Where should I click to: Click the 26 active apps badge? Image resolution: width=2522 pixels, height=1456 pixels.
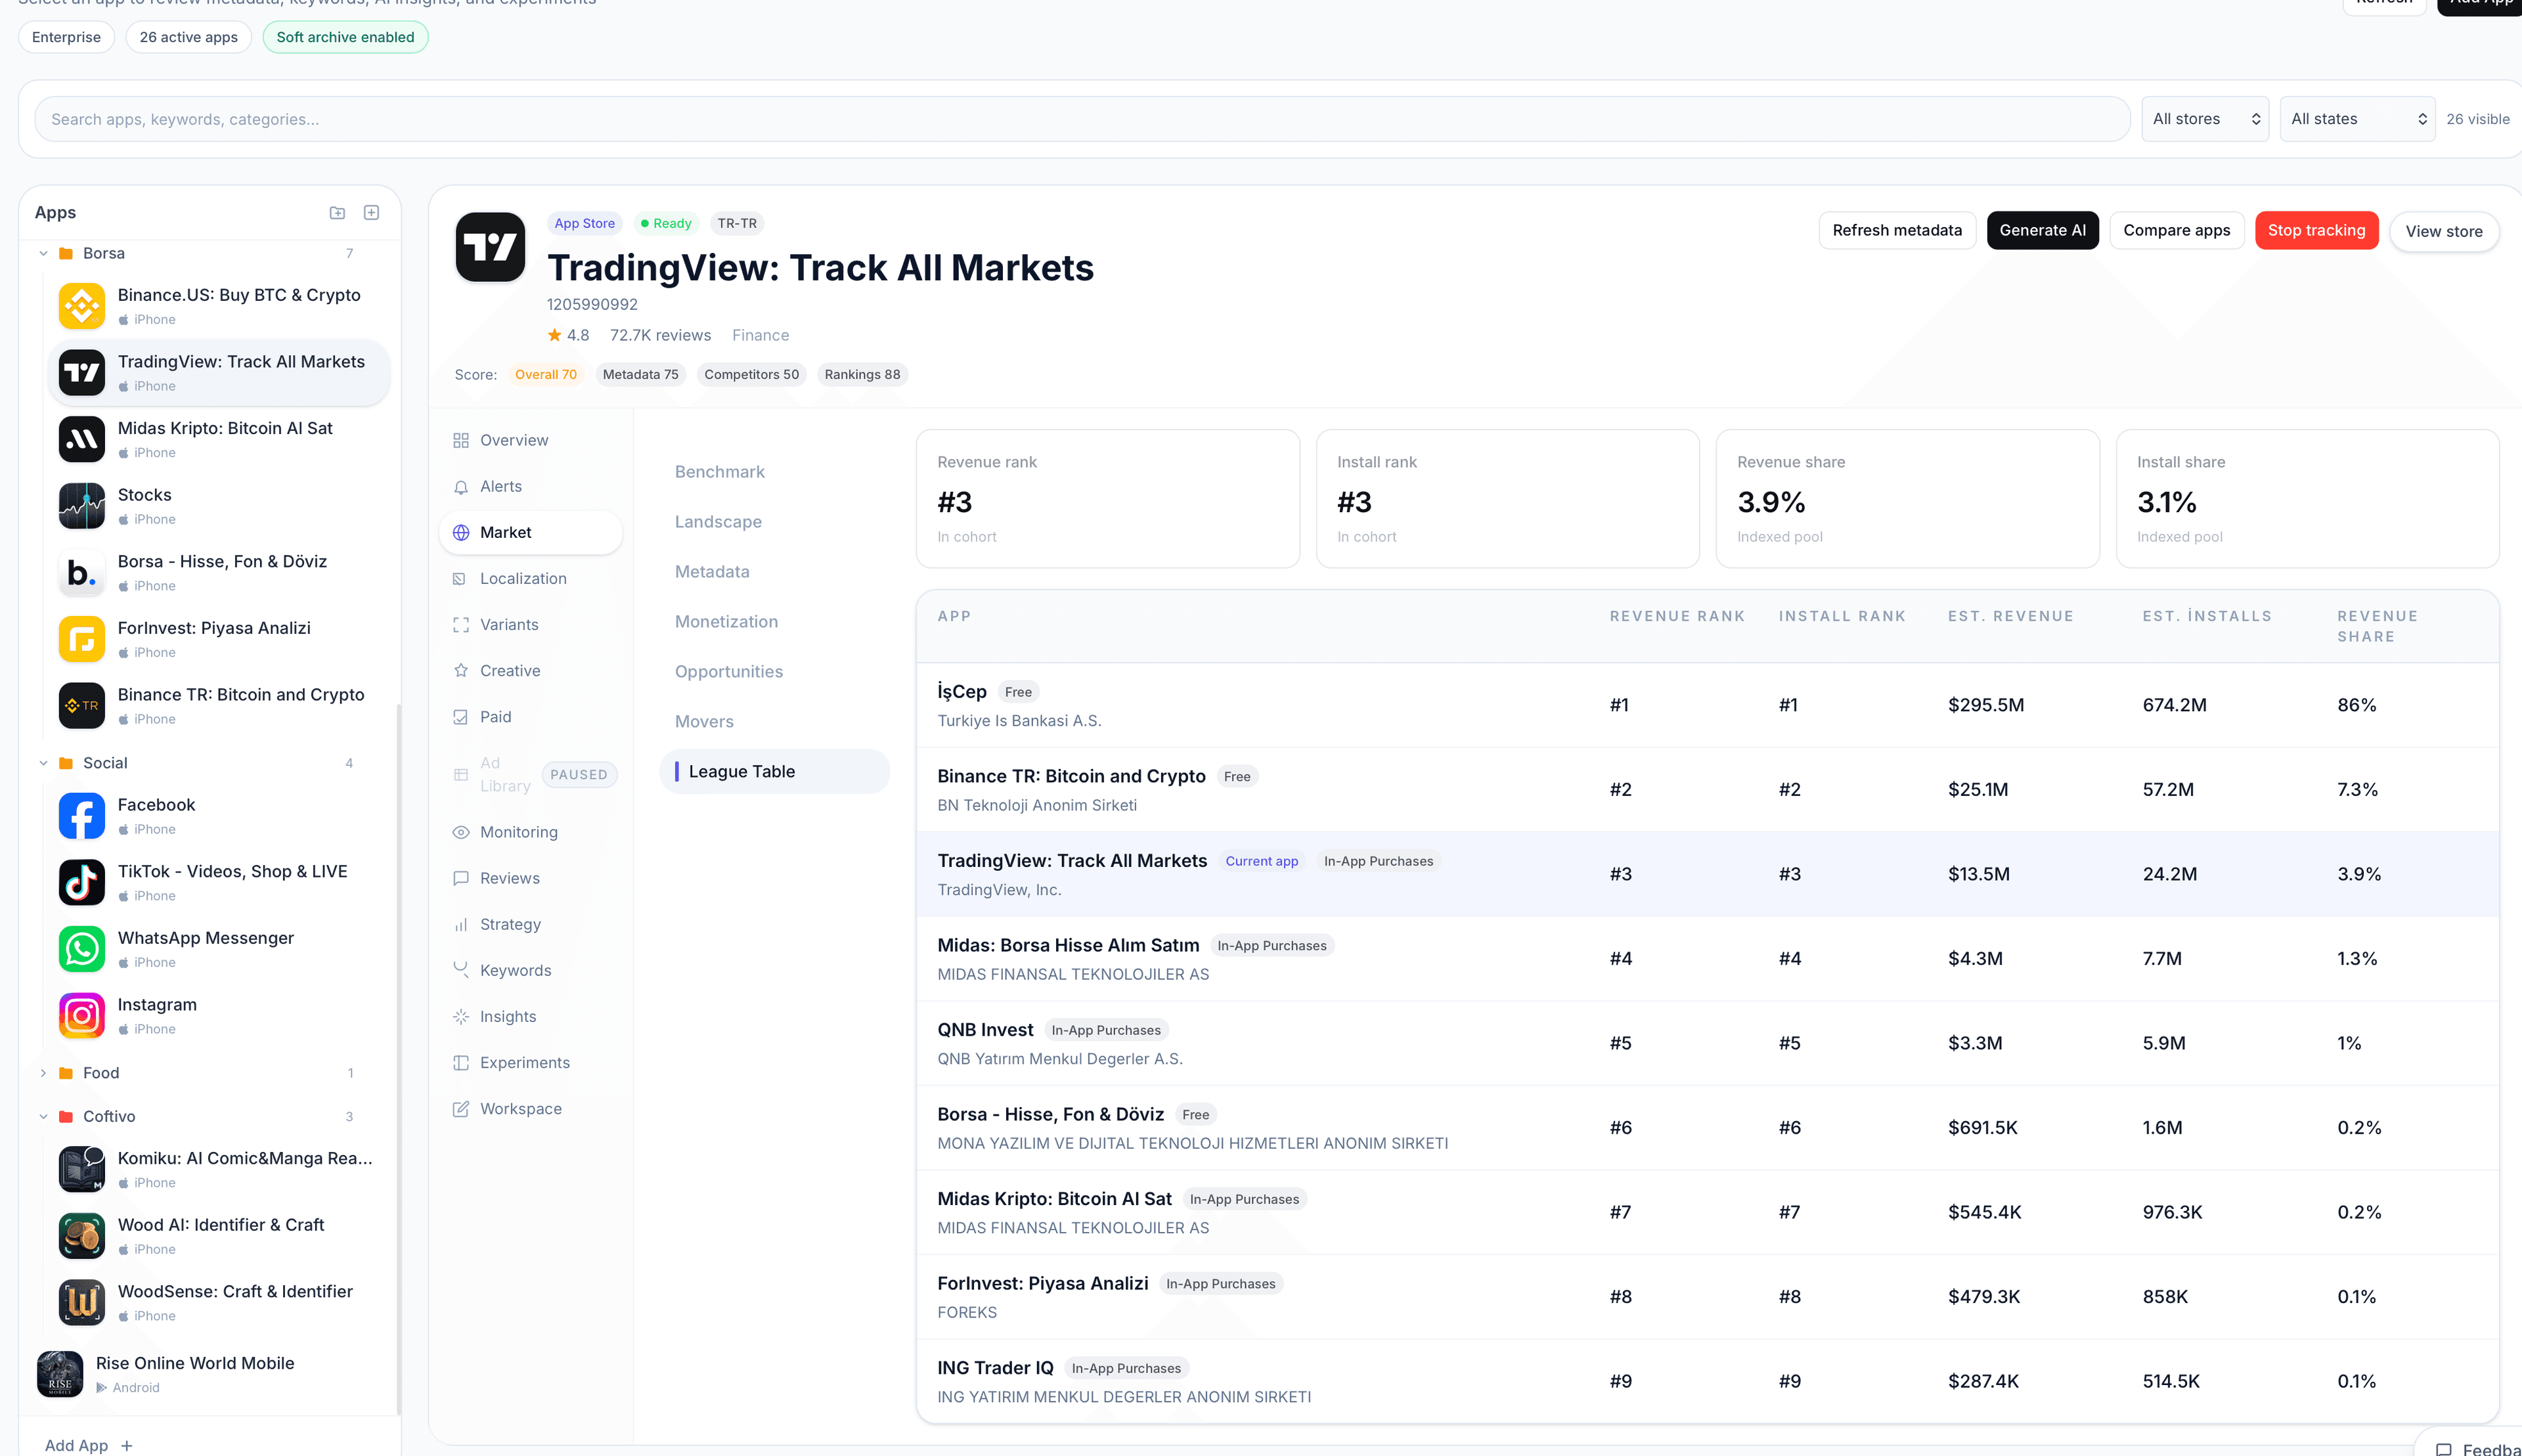(188, 37)
